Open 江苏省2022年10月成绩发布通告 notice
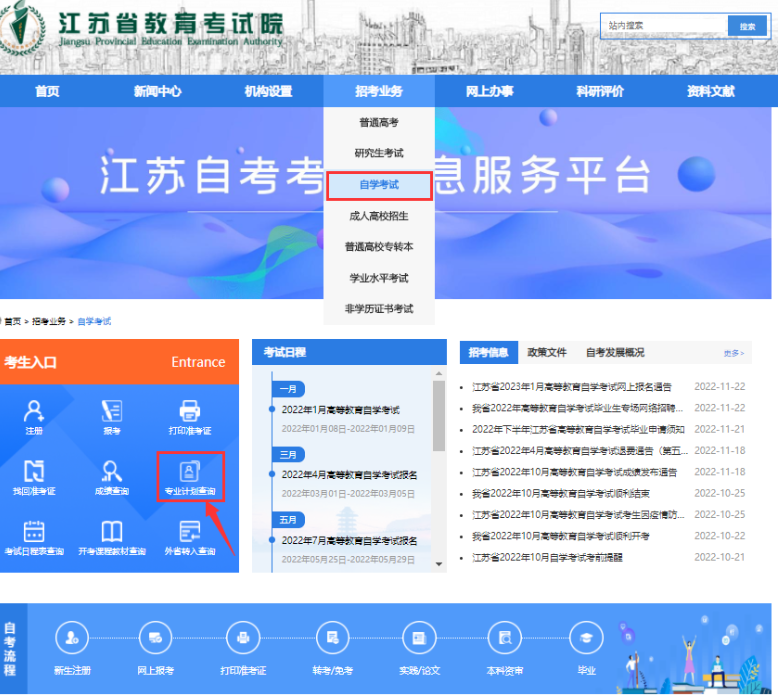 [x=575, y=472]
